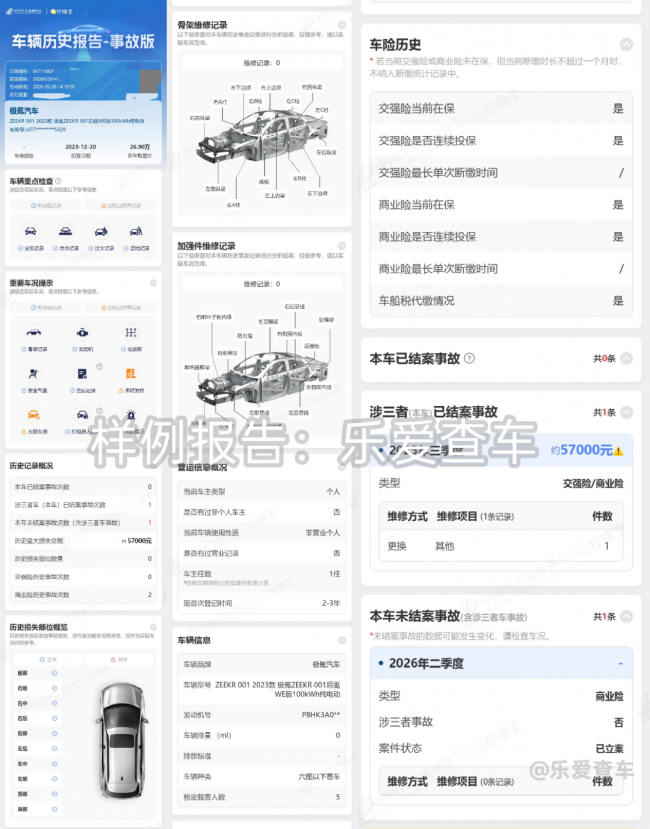This screenshot has width=650, height=829.
Task: Open the 2026年二季度 accident entry
Action: (x=501, y=663)
